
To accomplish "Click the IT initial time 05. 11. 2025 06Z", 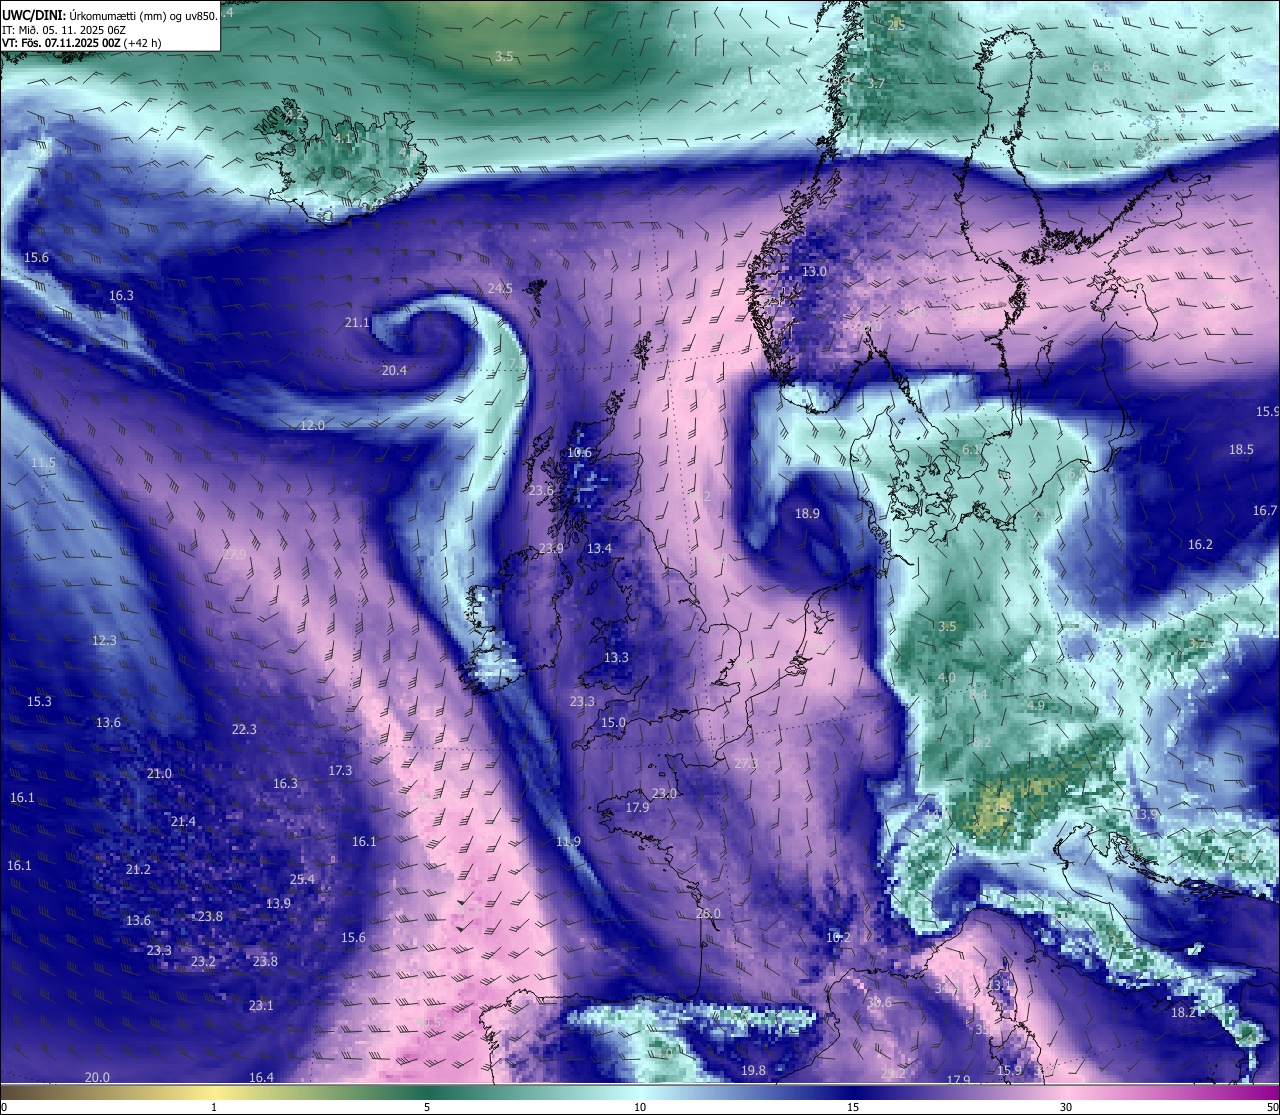I will pos(64,30).
